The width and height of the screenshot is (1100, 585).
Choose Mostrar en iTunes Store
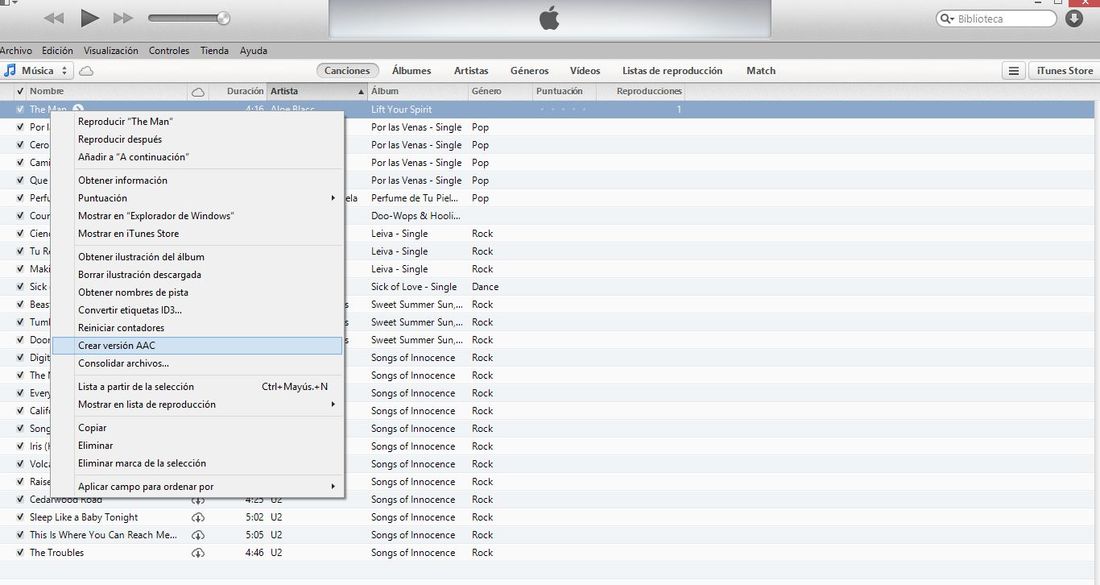coord(197,234)
